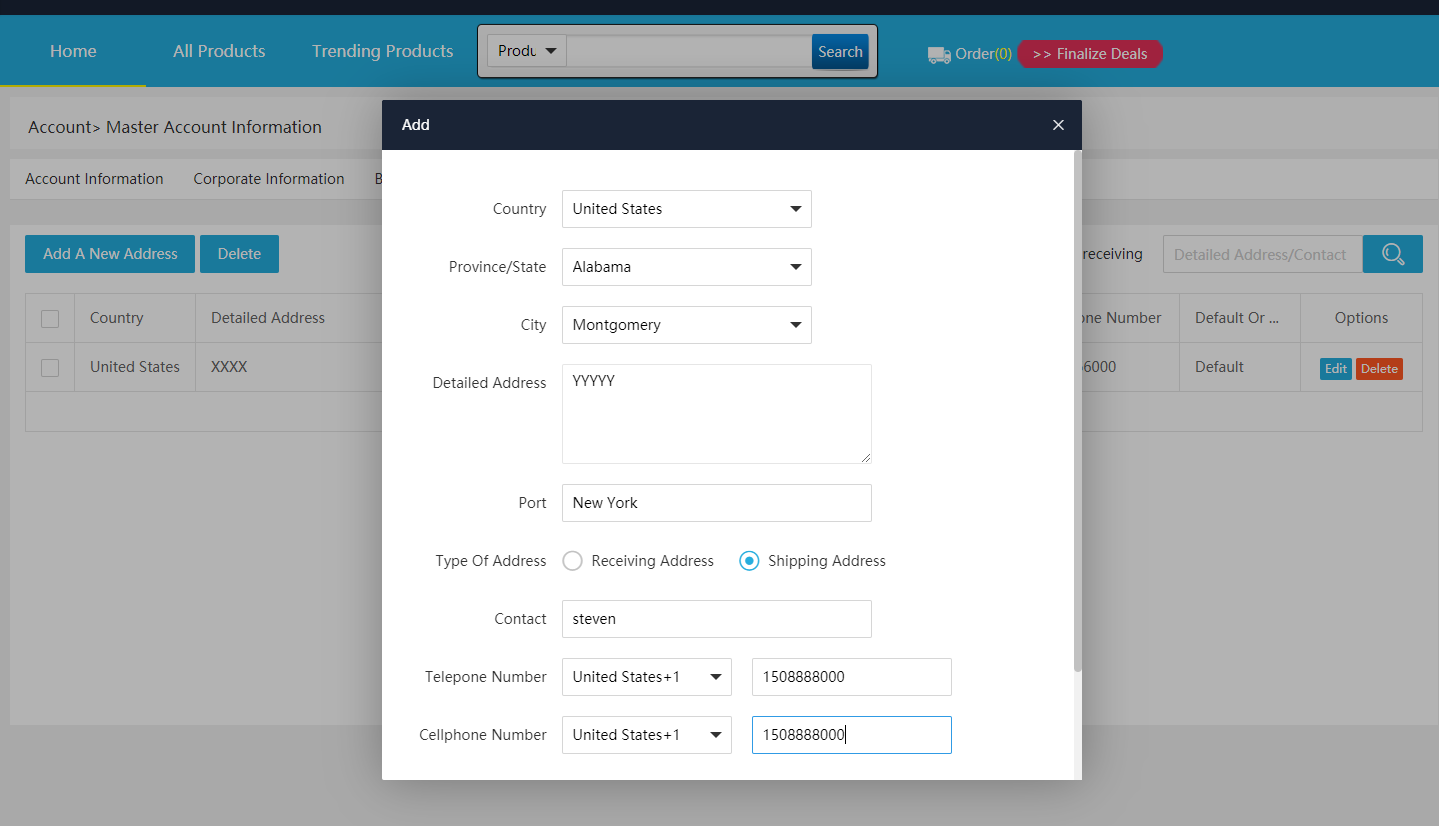This screenshot has height=826, width=1439.
Task: Click the Telepone Number input field
Action: pos(852,677)
